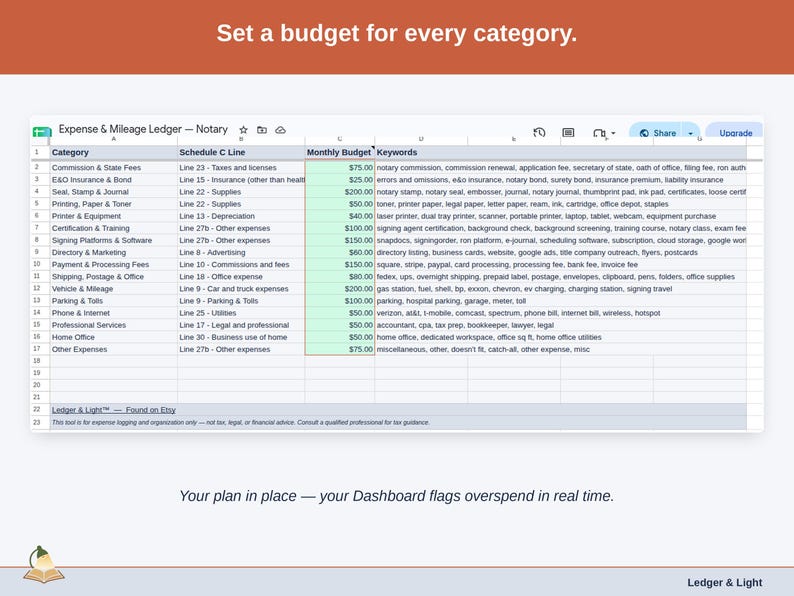Screen dimensions: 794x596
Task: Select the Monthly Budget header cell
Action: pos(340,152)
